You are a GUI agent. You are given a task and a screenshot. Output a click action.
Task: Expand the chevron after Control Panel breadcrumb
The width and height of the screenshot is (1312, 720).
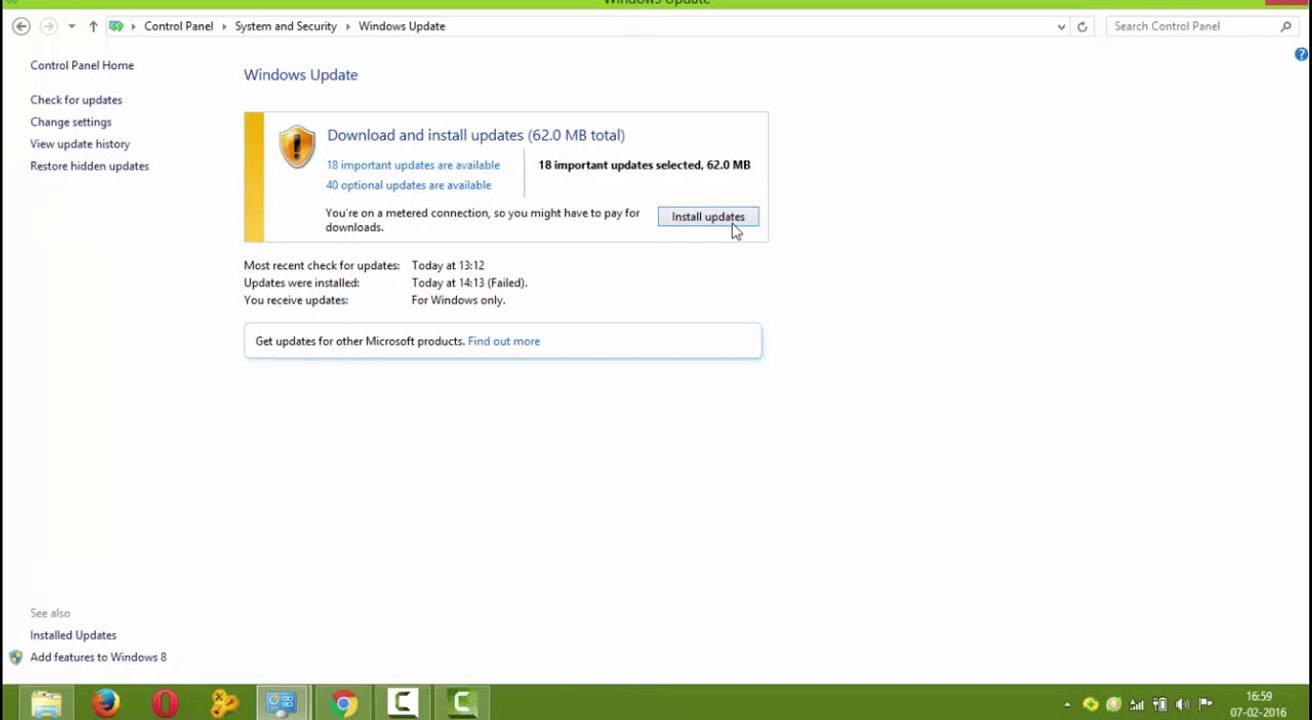(x=224, y=26)
